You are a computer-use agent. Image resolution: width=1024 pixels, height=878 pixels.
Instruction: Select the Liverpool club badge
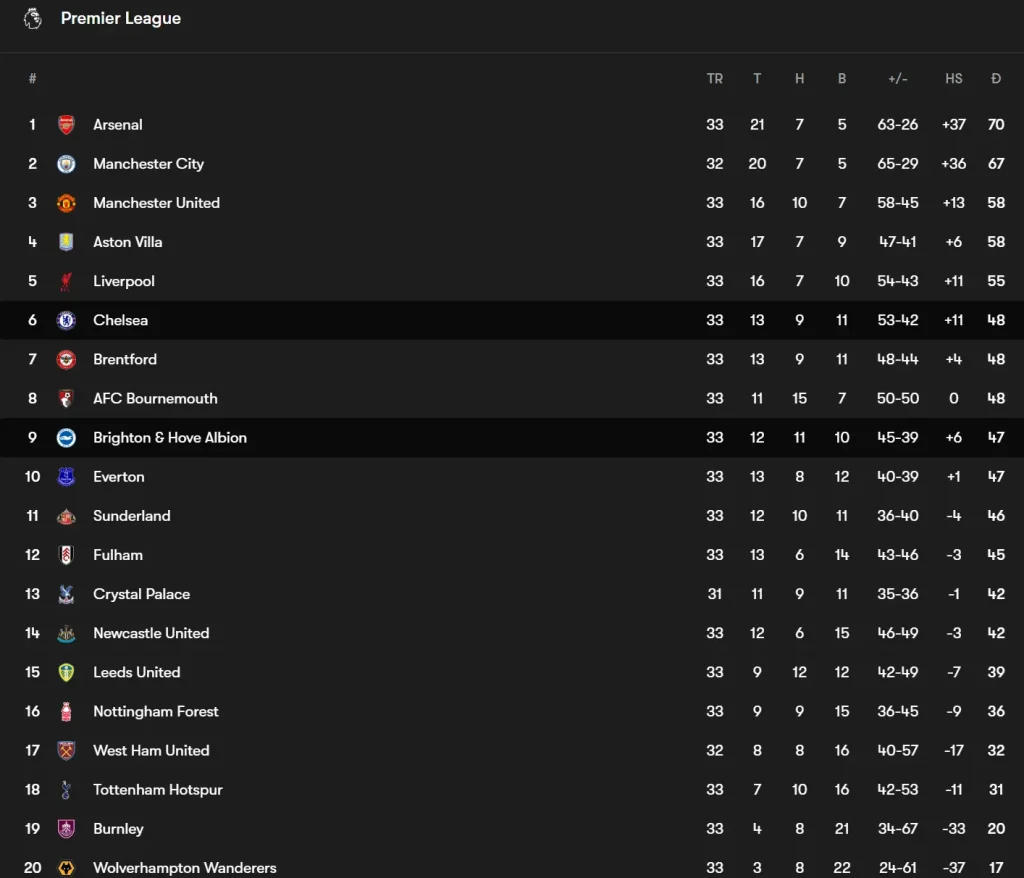[67, 281]
